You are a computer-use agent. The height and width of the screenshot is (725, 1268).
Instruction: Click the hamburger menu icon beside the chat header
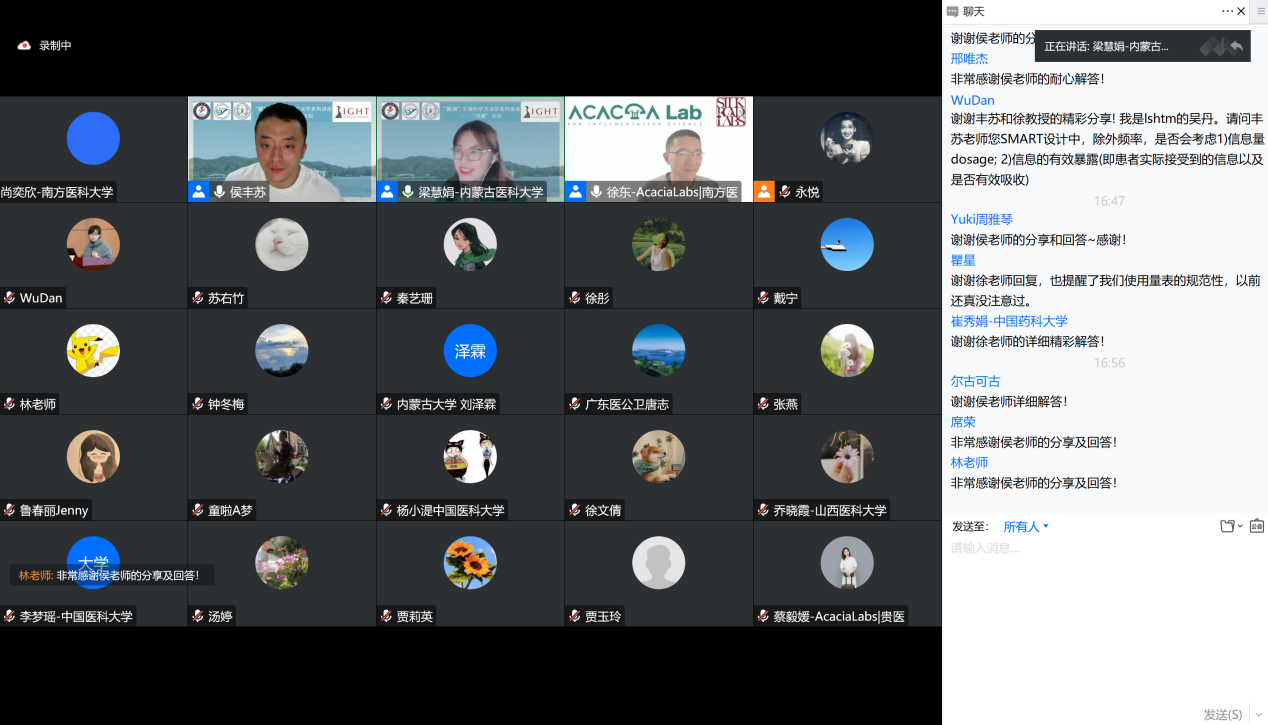point(1260,11)
